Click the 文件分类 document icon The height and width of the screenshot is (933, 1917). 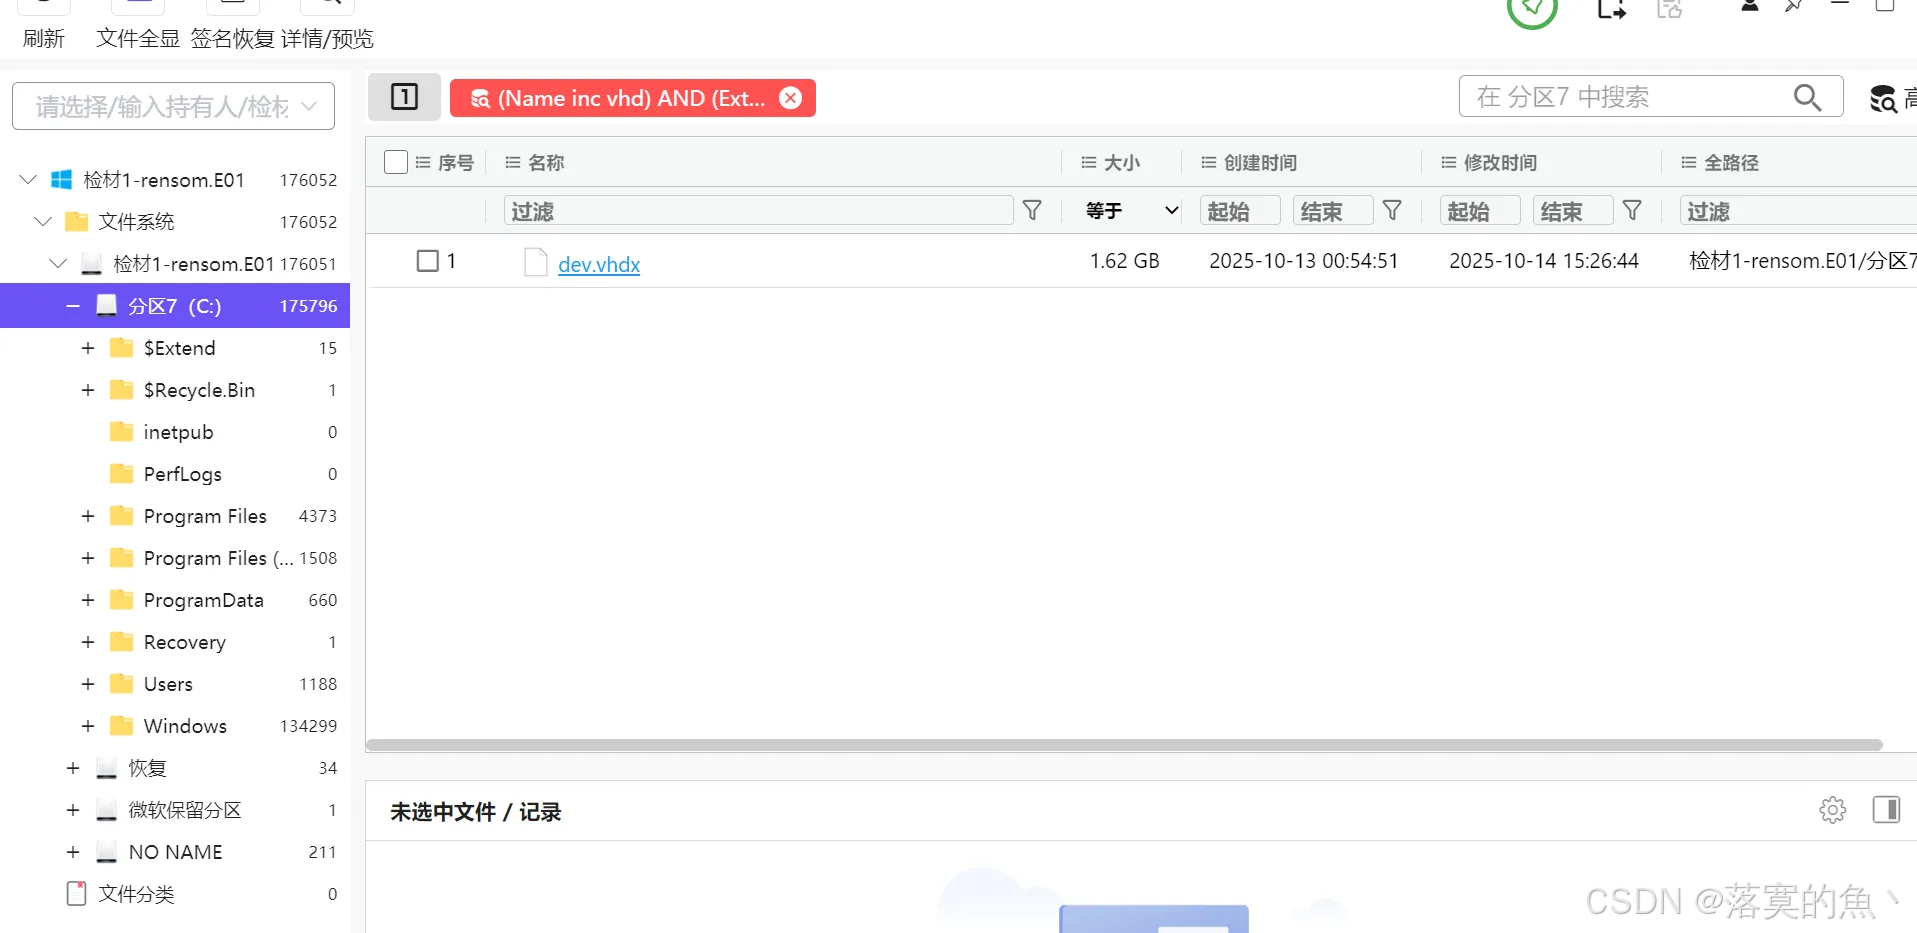pos(76,893)
